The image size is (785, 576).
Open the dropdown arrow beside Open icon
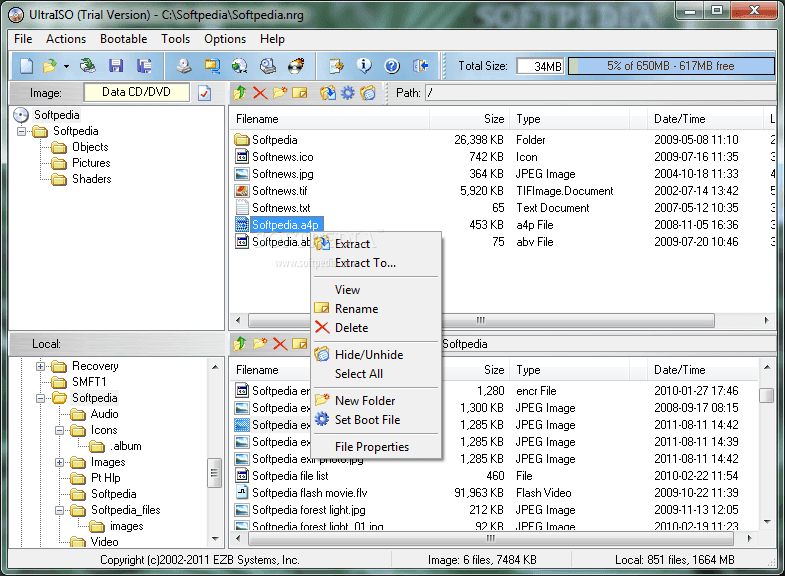click(x=66, y=66)
